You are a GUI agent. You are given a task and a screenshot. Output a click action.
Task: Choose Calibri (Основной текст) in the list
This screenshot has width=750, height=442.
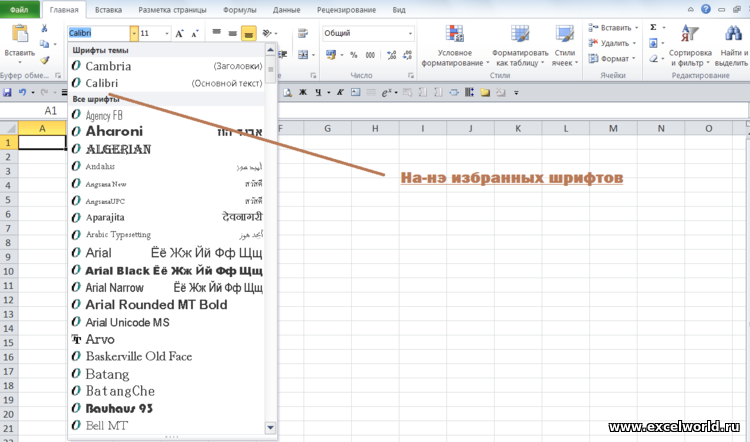click(166, 83)
